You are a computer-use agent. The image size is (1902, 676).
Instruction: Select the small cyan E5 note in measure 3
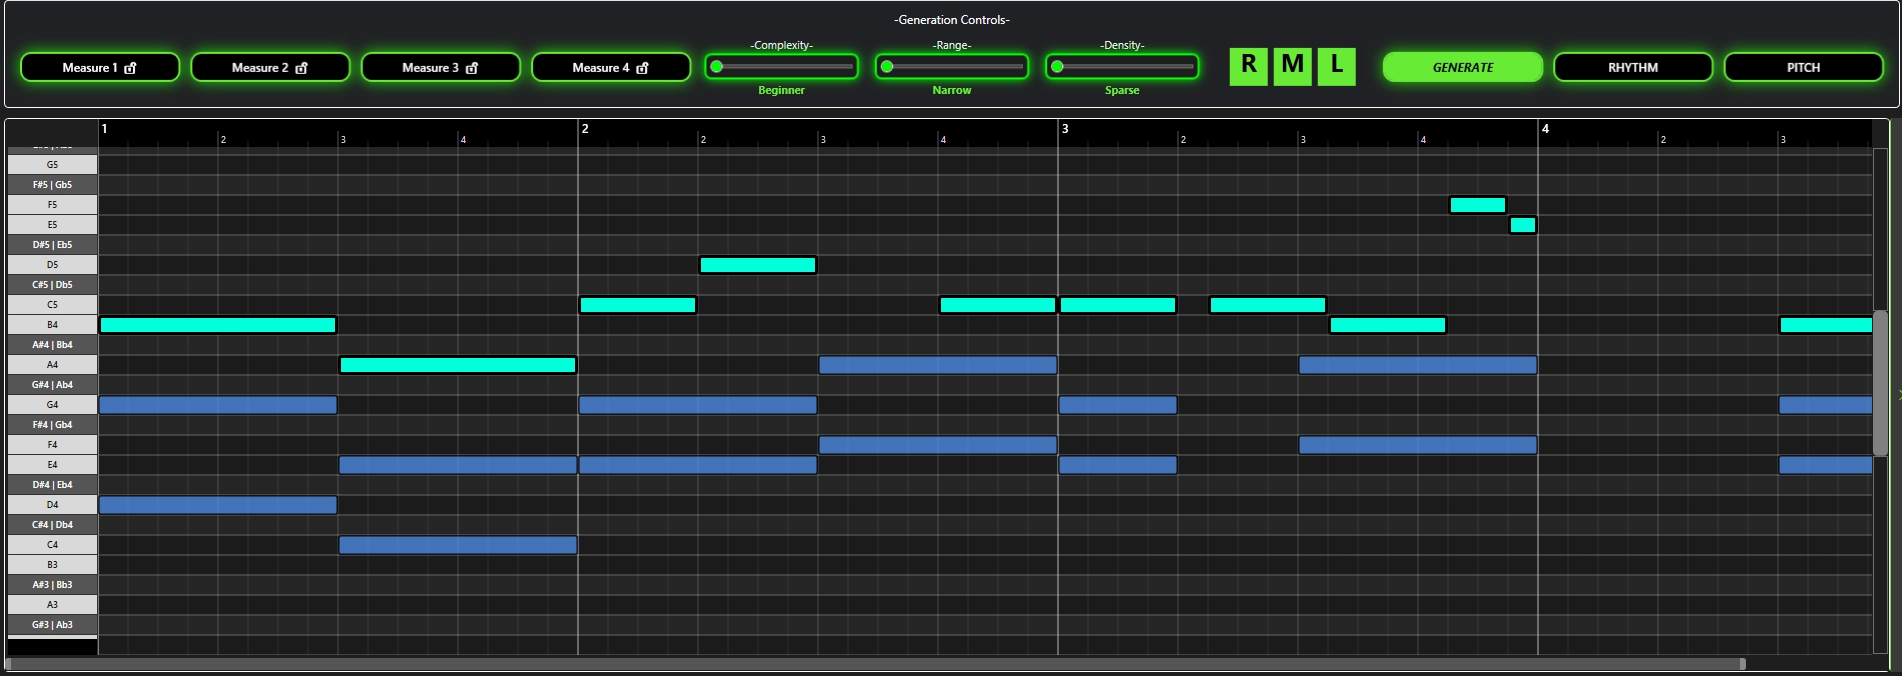pyautogui.click(x=1523, y=225)
